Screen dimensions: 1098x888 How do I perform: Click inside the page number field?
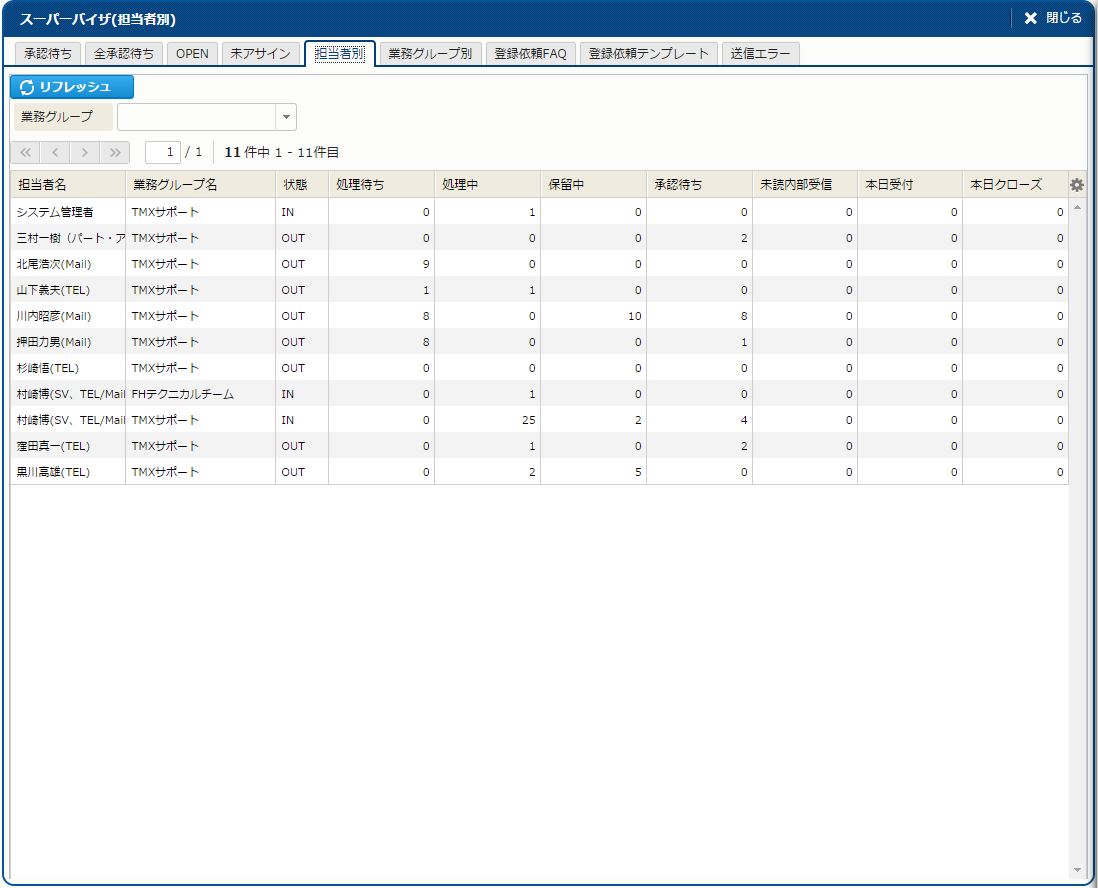tap(163, 153)
